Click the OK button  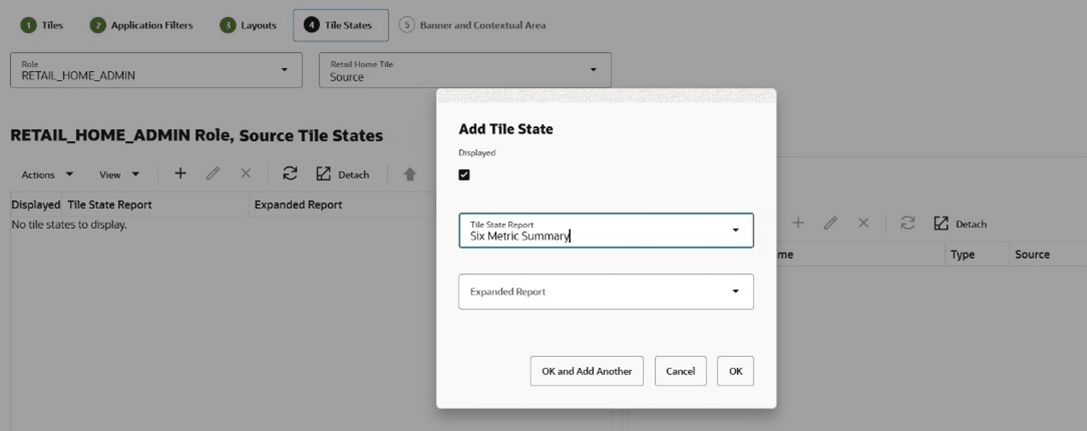736,371
